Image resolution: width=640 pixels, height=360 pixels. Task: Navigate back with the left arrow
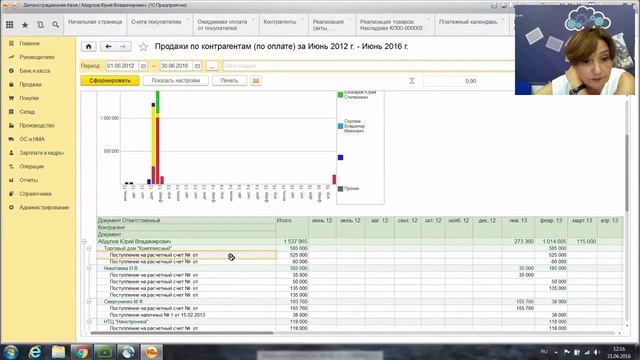click(108, 47)
